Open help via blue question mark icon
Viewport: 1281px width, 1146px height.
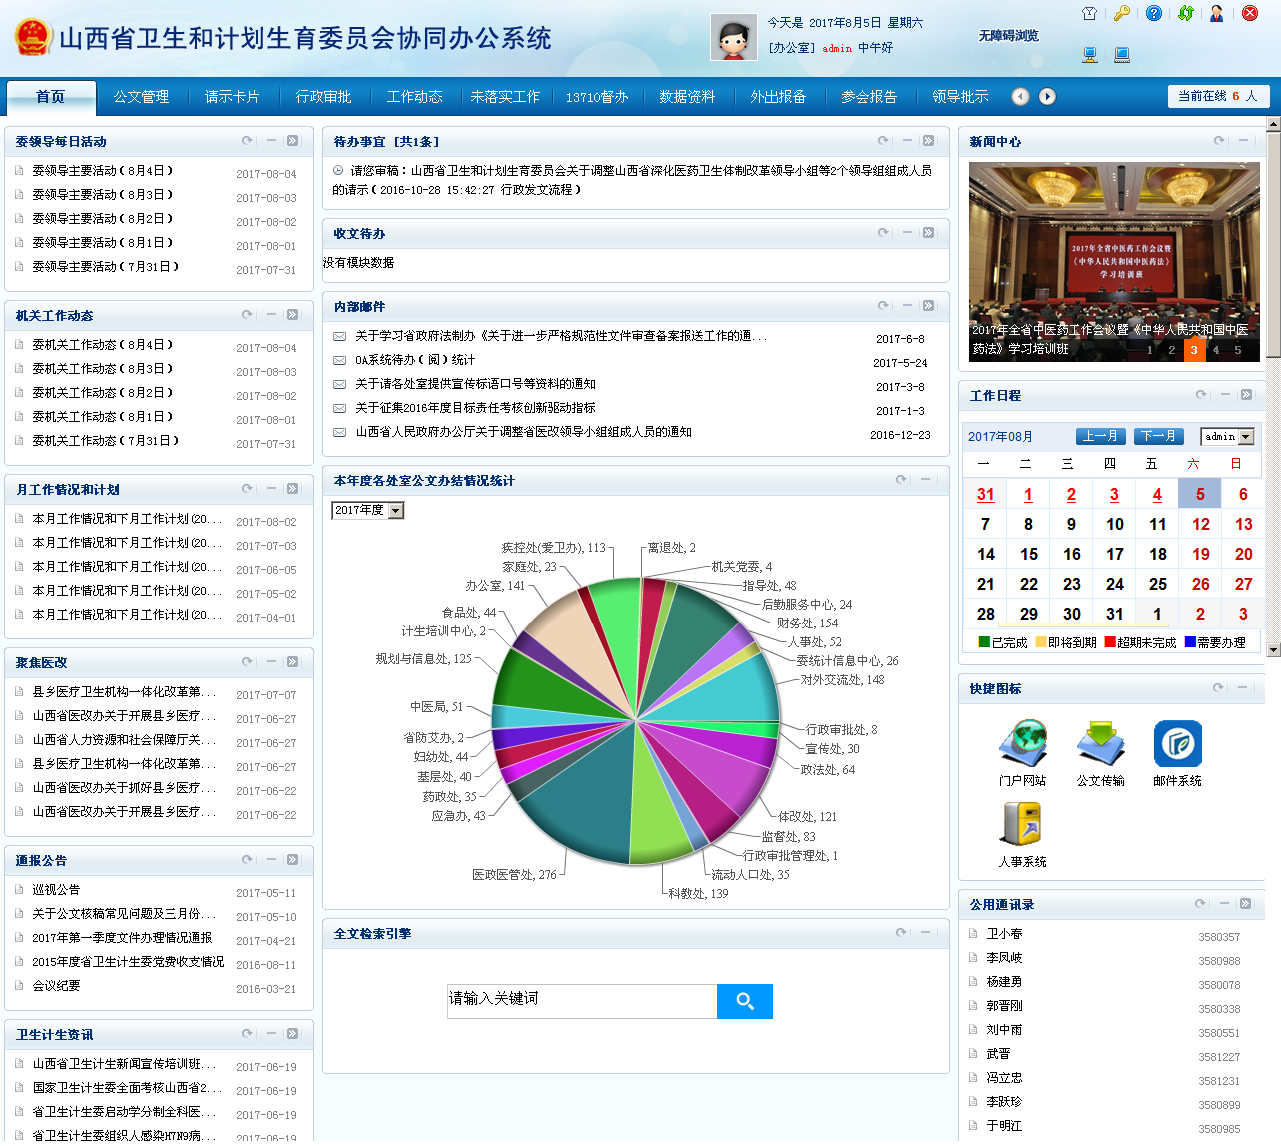click(1153, 14)
